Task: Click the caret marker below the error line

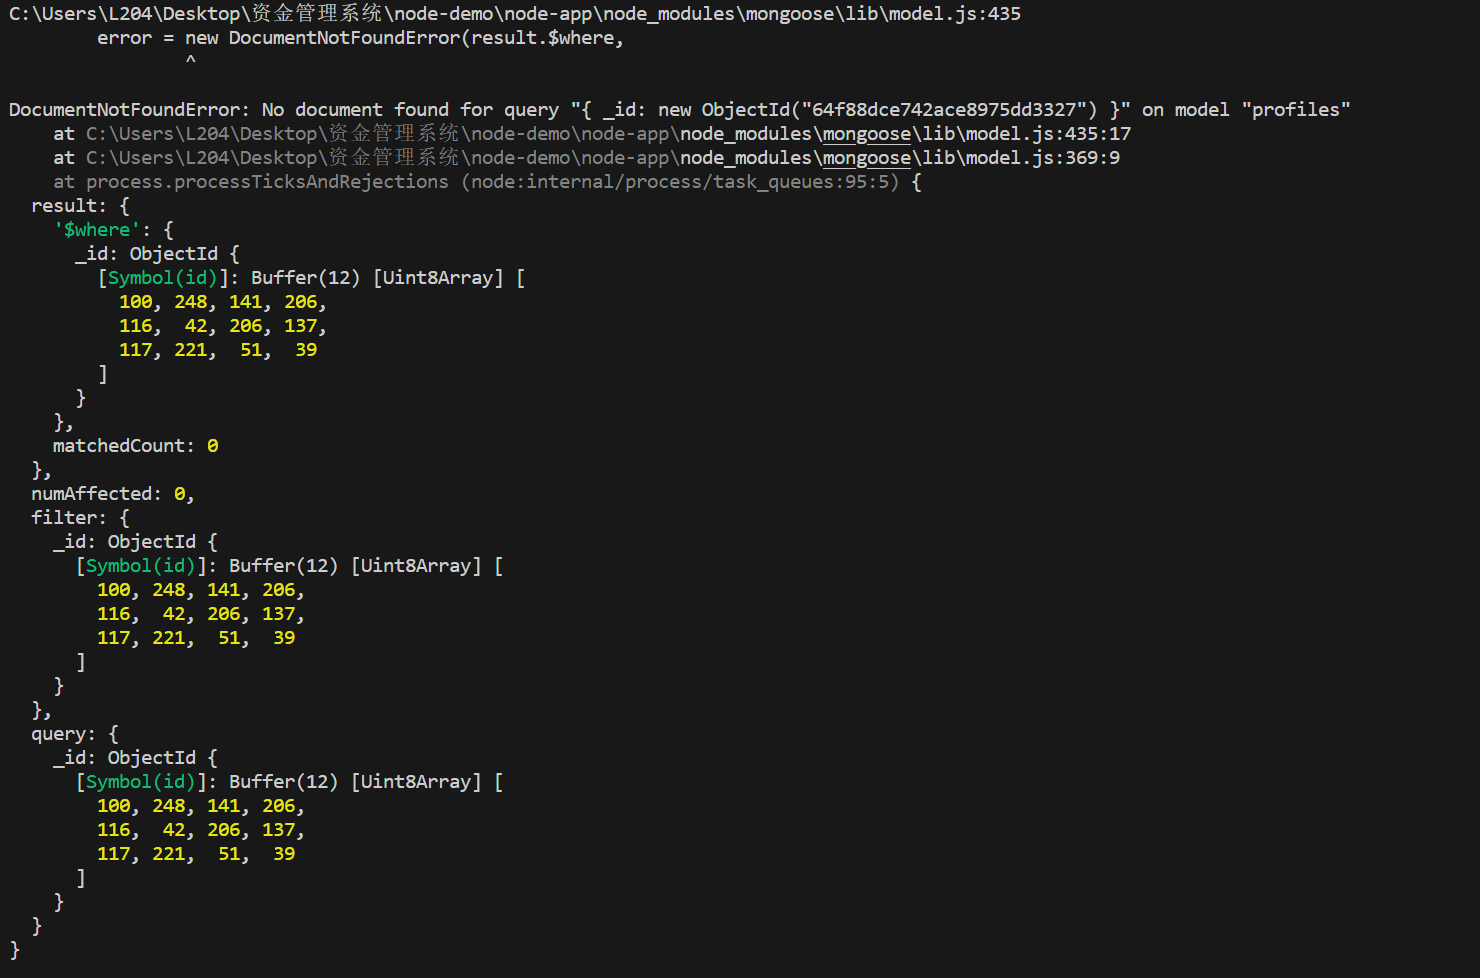Action: click(190, 61)
